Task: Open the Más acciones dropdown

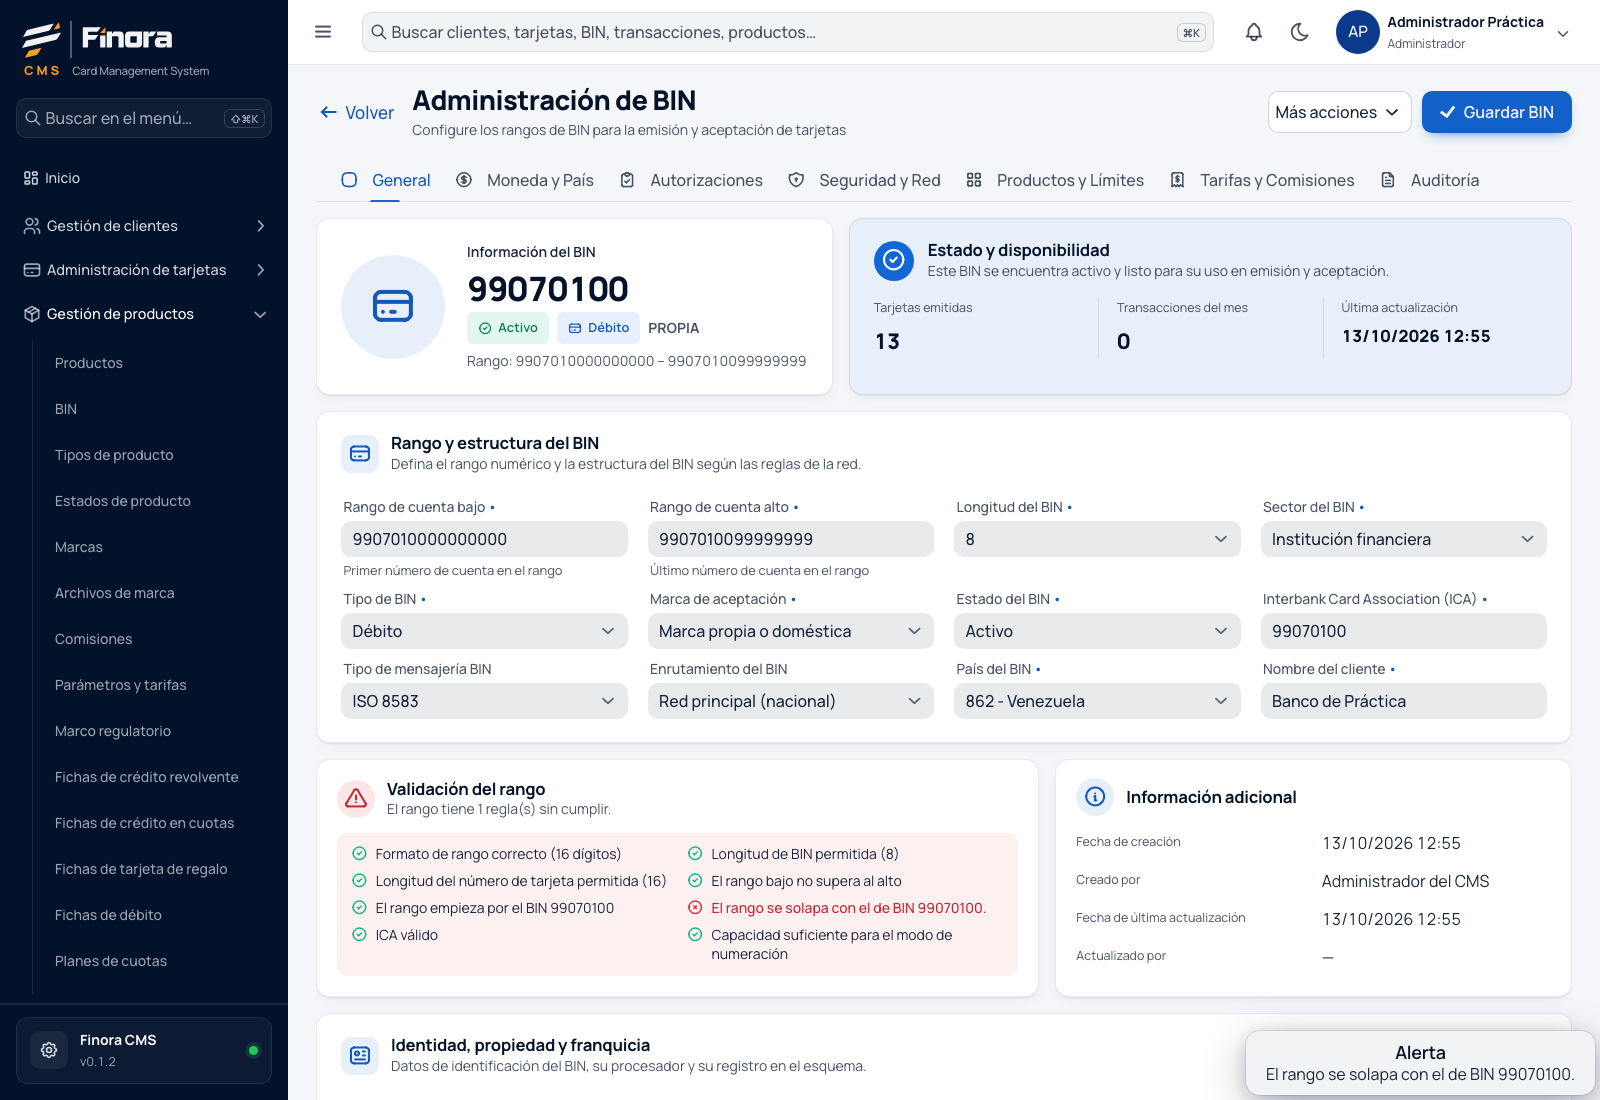Action: [1340, 112]
